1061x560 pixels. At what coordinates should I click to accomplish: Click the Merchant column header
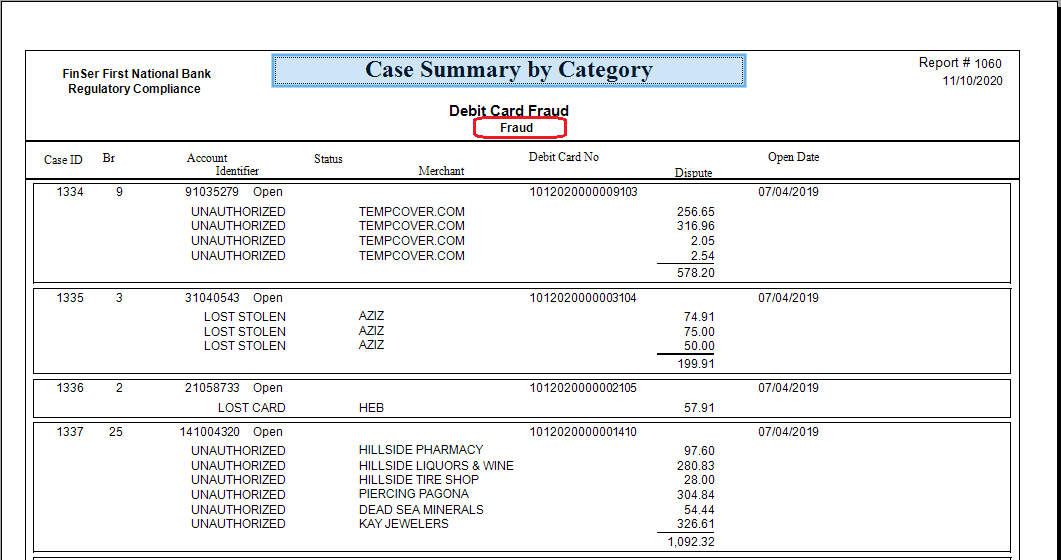pyautogui.click(x=441, y=171)
